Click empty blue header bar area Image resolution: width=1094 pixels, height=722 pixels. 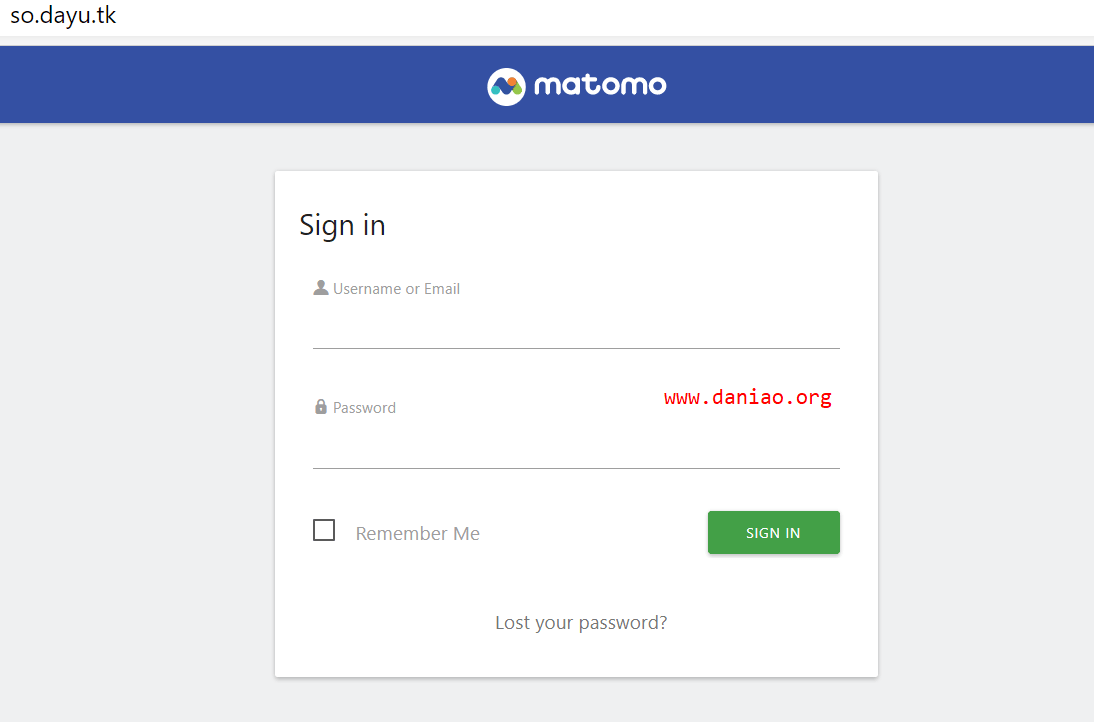(x=209, y=84)
